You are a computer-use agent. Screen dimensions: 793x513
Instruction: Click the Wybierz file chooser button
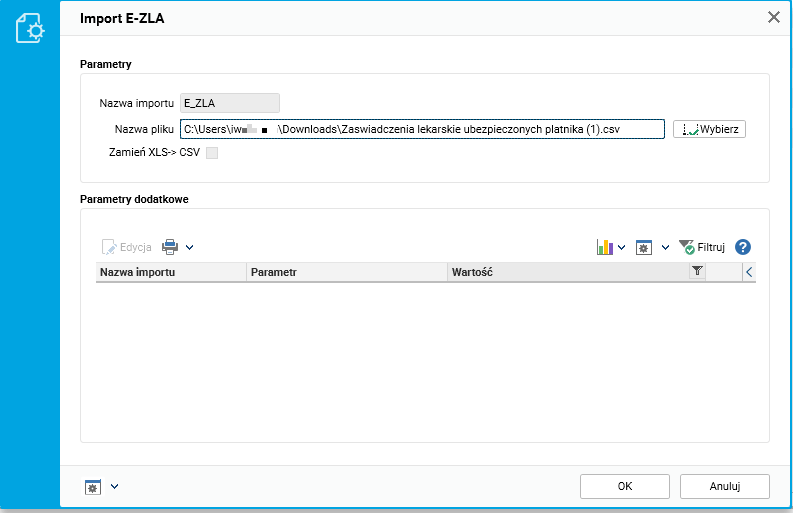coord(709,129)
